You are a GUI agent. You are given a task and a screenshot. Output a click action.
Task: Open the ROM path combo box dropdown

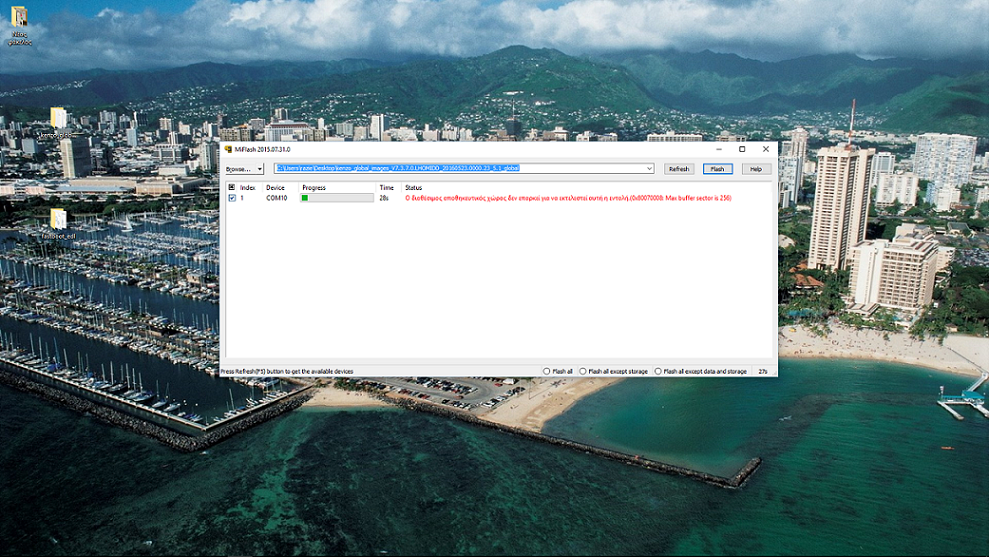tap(649, 169)
